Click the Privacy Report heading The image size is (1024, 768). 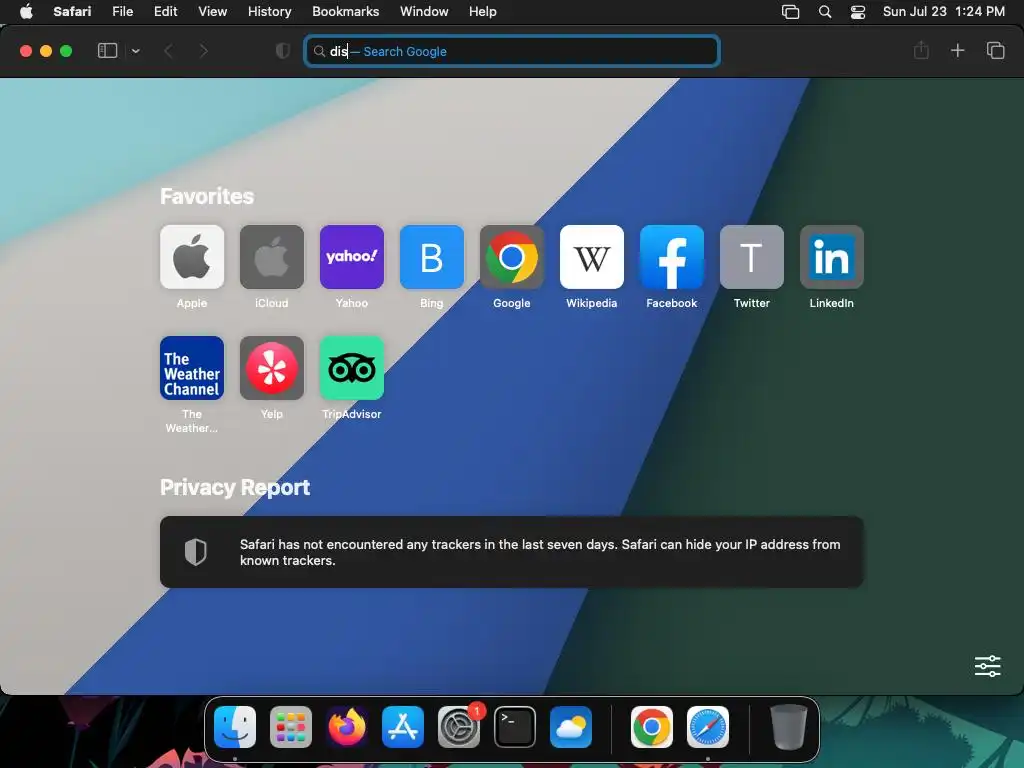click(x=235, y=487)
